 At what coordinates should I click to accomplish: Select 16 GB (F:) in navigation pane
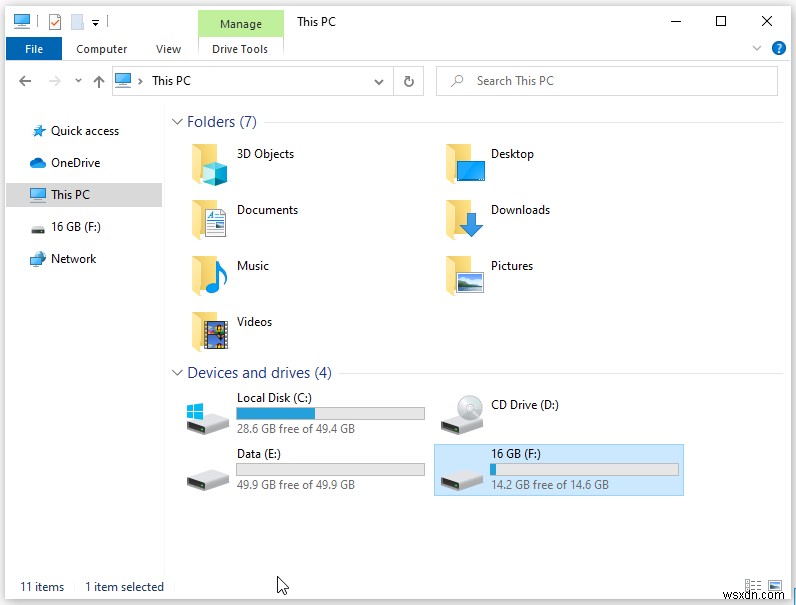click(x=84, y=227)
